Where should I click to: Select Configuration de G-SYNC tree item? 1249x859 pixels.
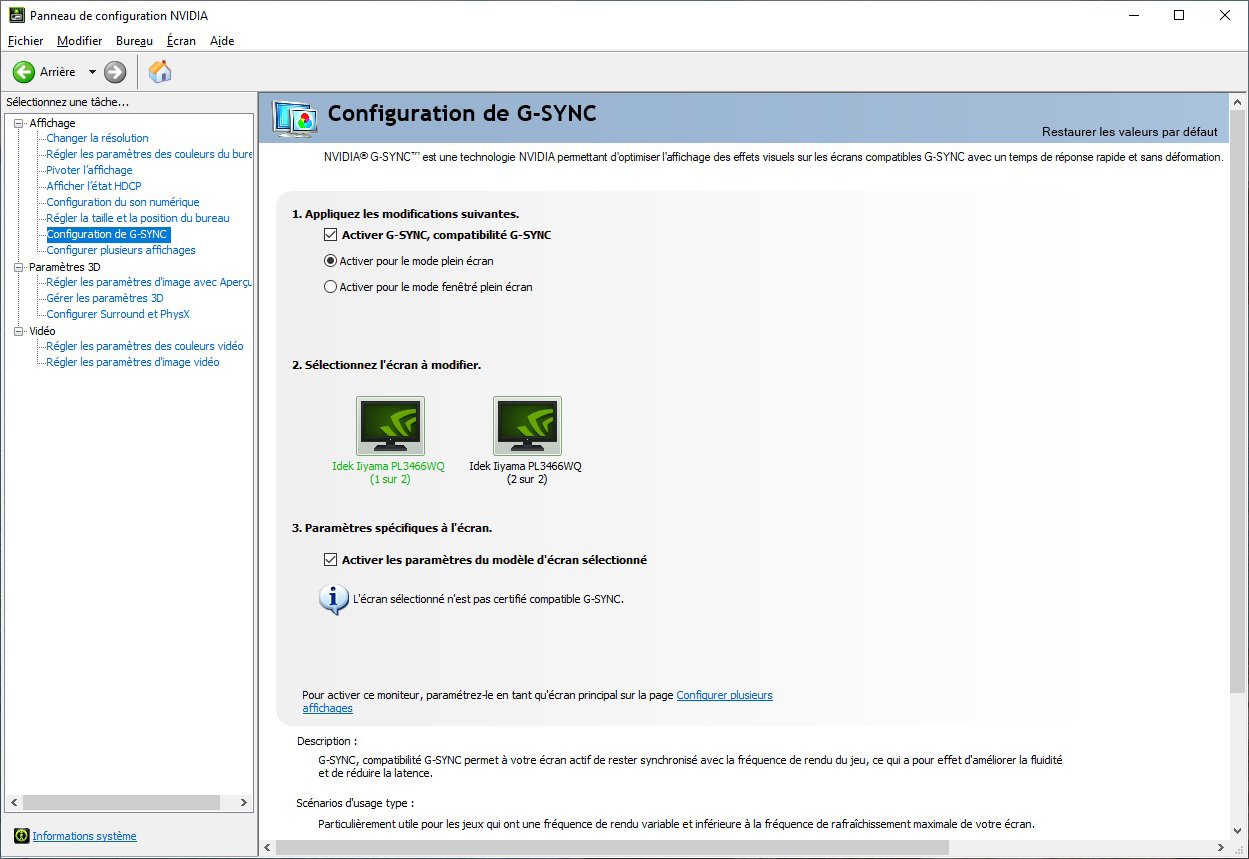pos(108,234)
